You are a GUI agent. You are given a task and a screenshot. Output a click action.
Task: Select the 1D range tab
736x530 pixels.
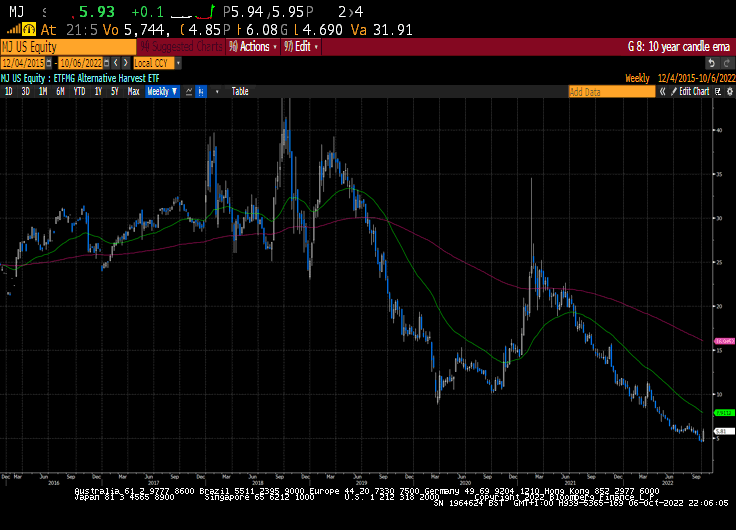(x=8, y=92)
